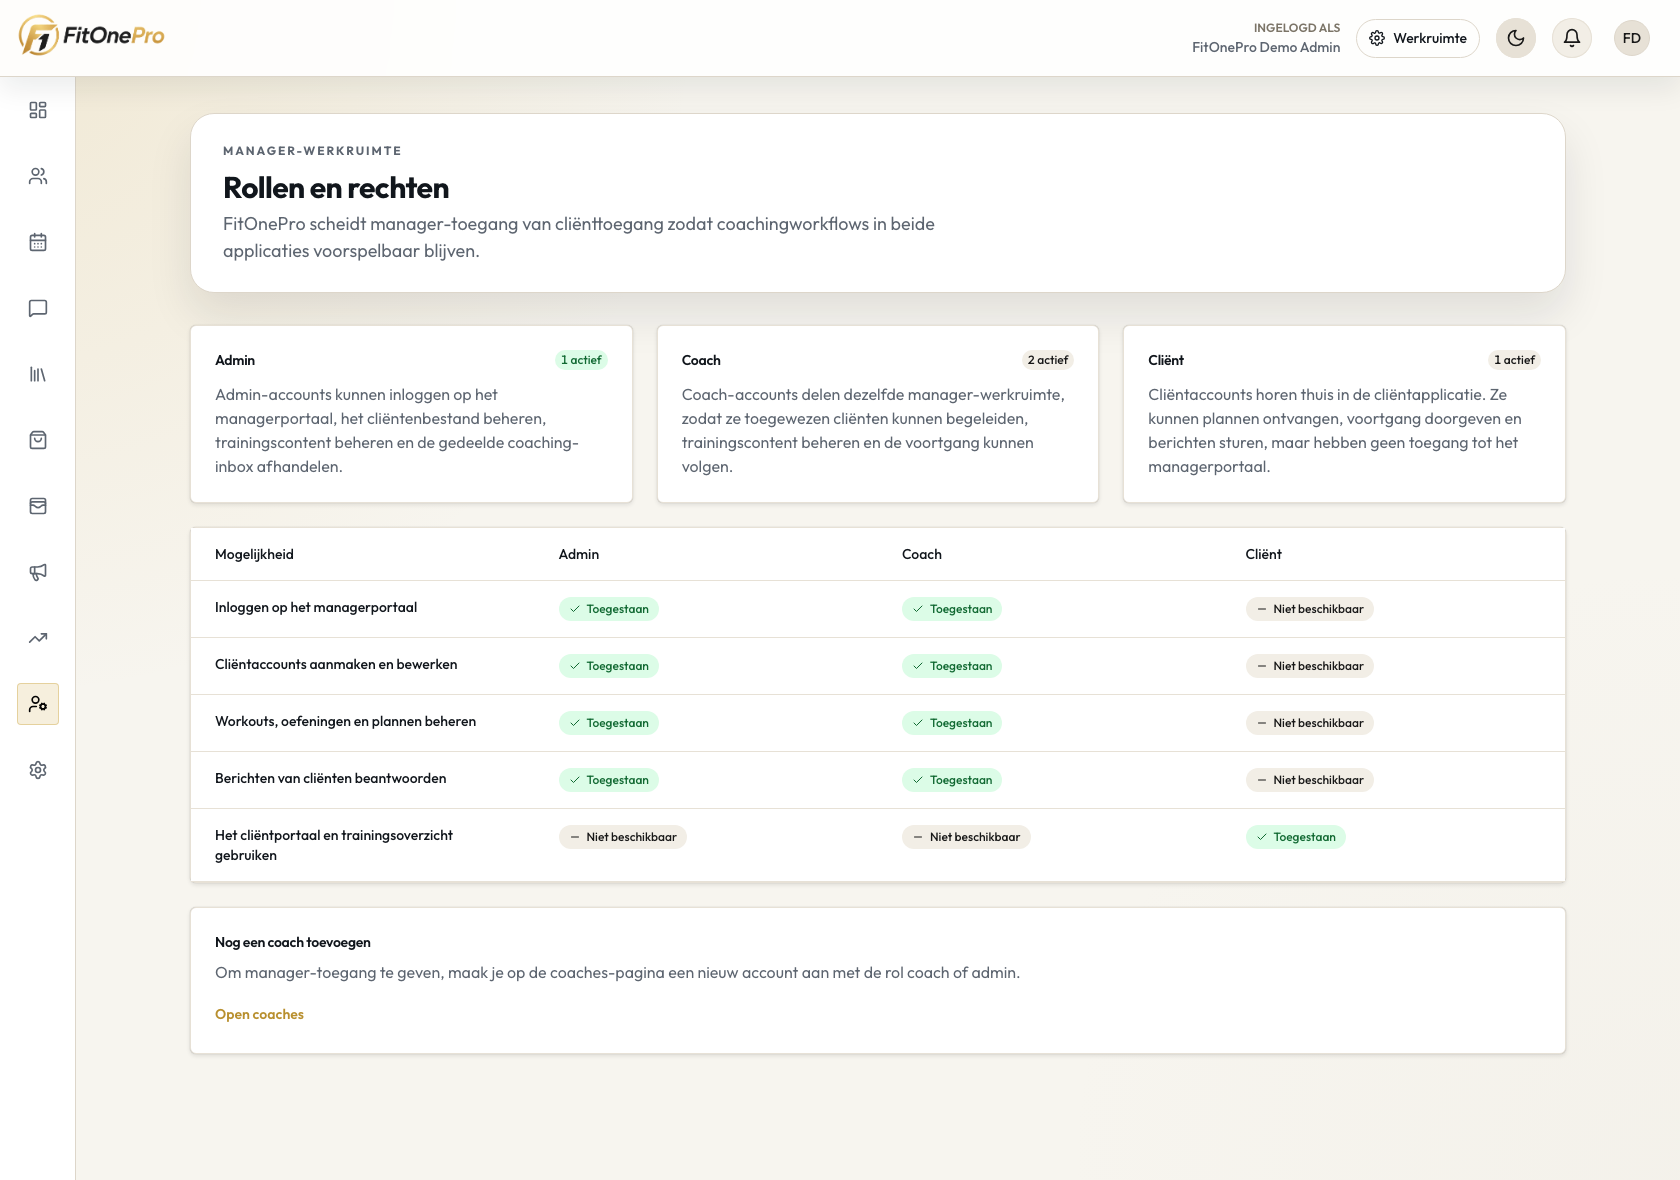
Task: Click Coach Toegestaan badge for Berichten row
Action: pos(952,780)
